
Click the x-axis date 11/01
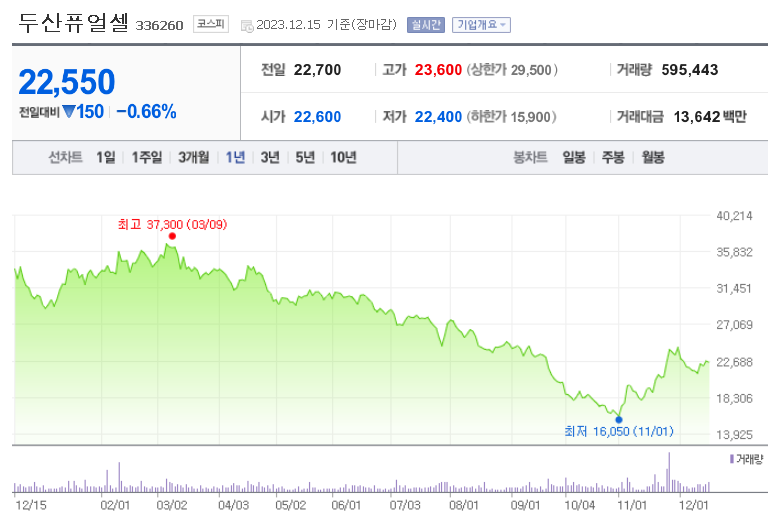(632, 505)
